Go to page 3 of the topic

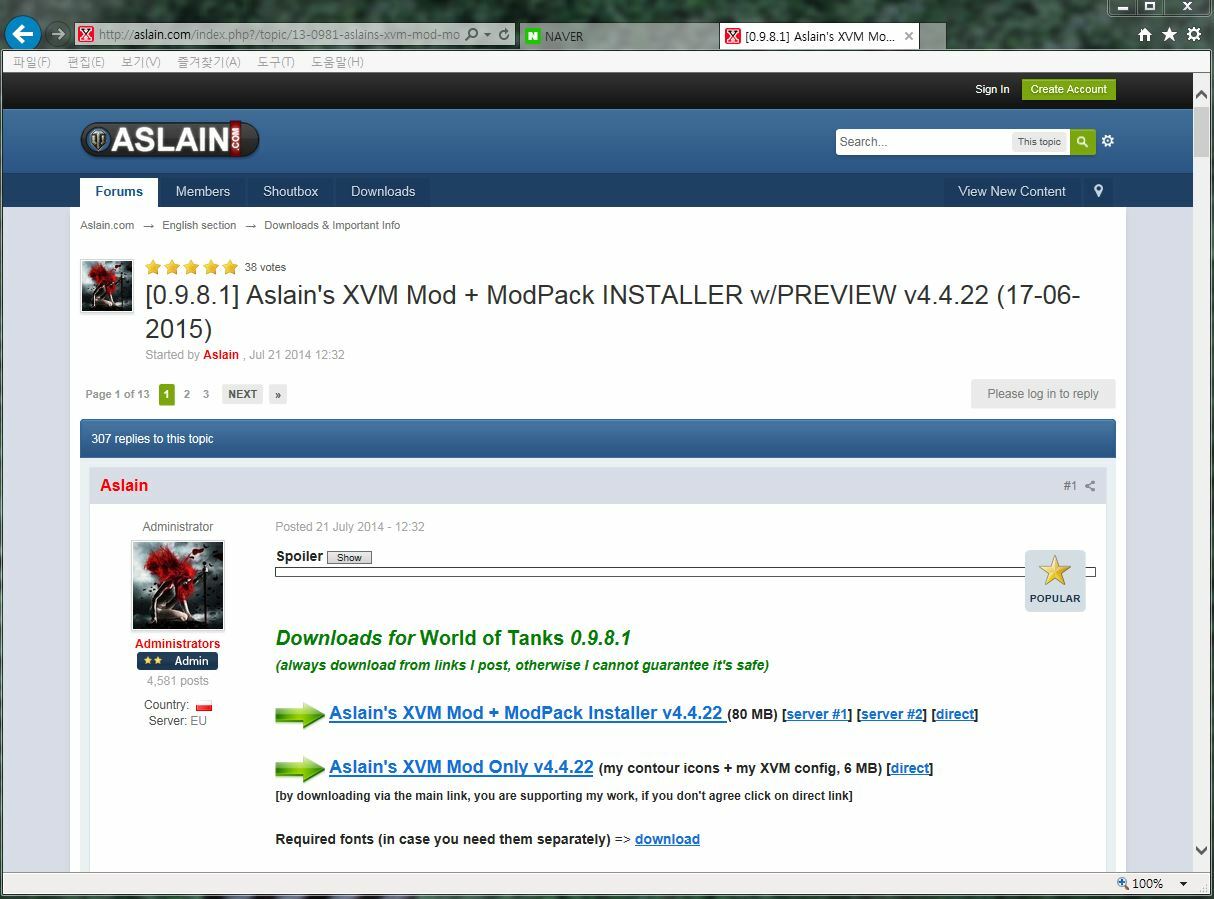206,394
